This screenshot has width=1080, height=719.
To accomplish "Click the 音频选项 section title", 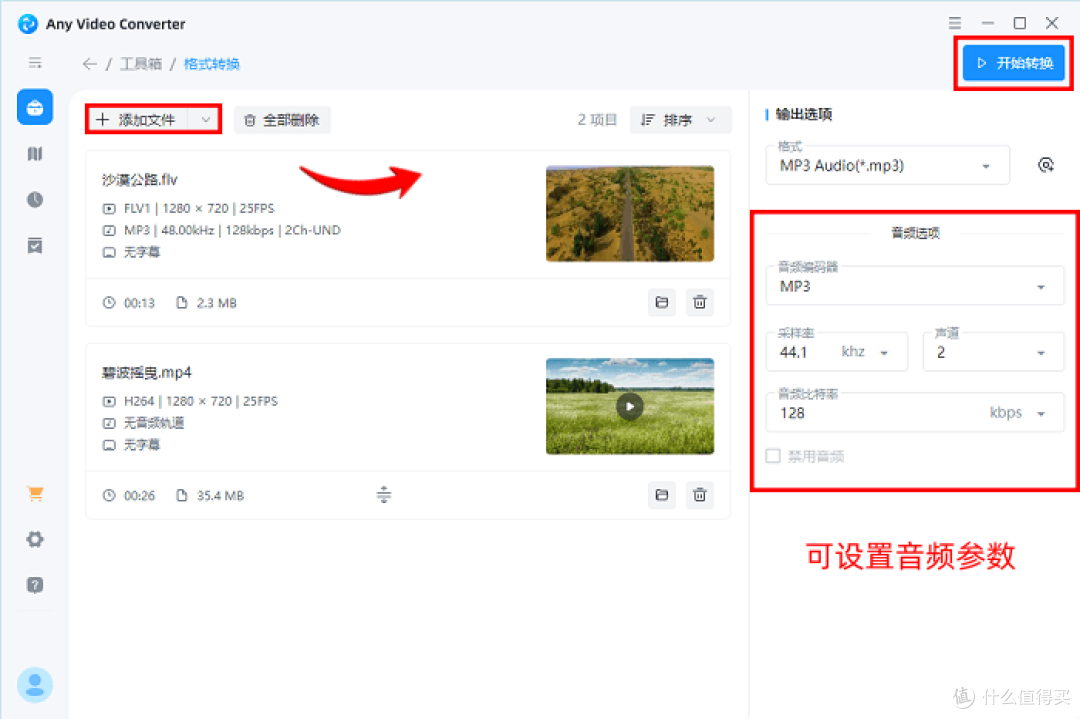I will 915,233.
